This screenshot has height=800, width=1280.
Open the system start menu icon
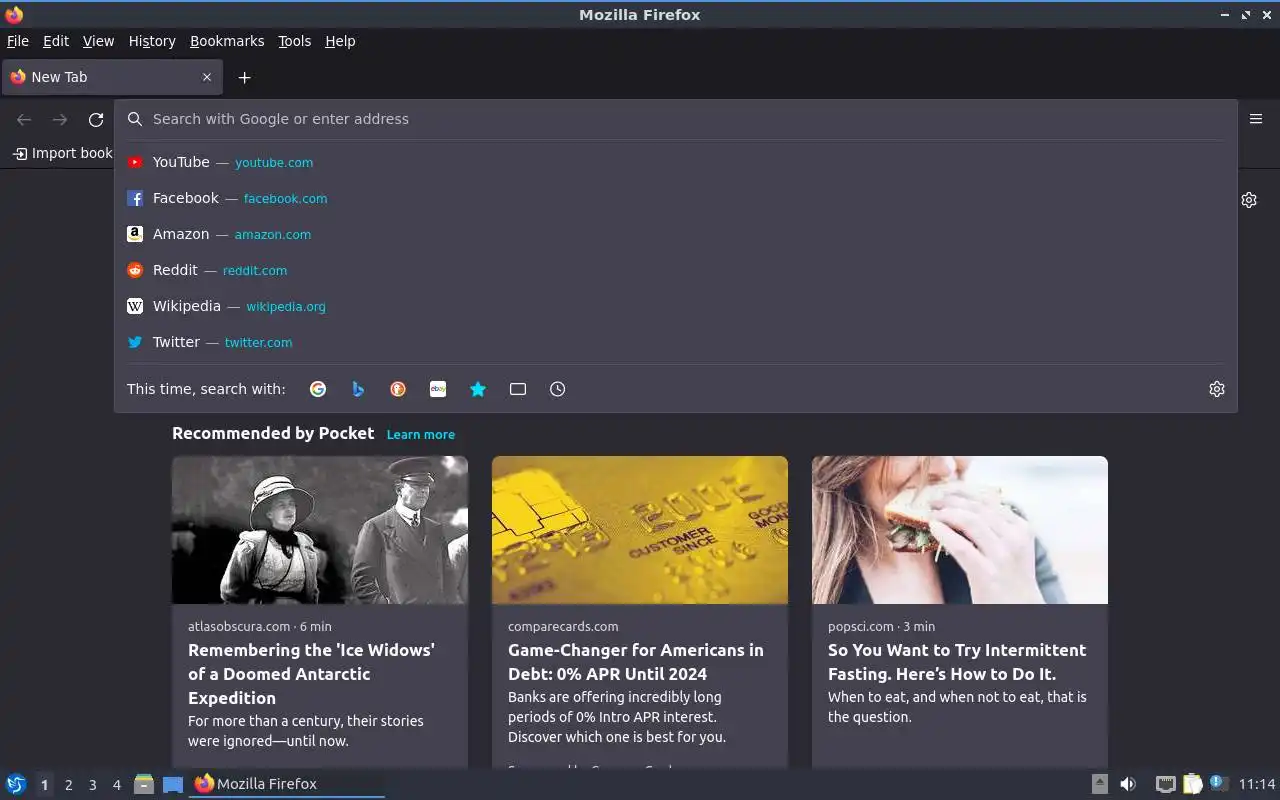(16, 784)
